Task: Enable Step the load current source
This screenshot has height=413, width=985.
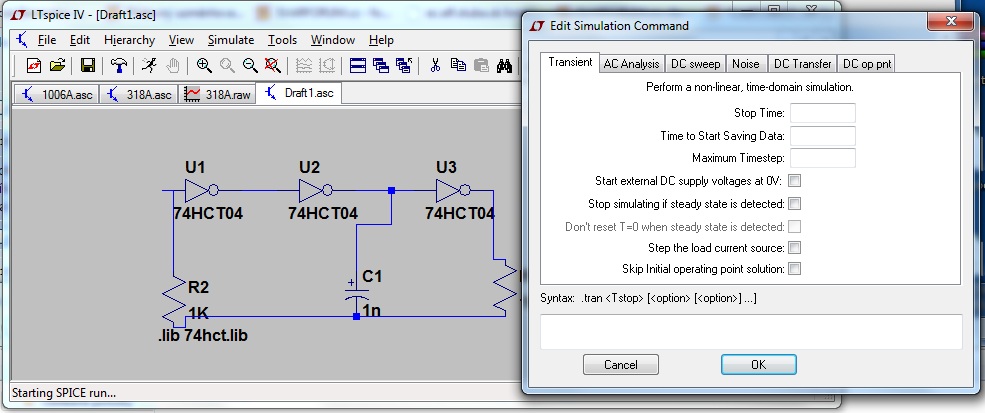Action: click(794, 248)
